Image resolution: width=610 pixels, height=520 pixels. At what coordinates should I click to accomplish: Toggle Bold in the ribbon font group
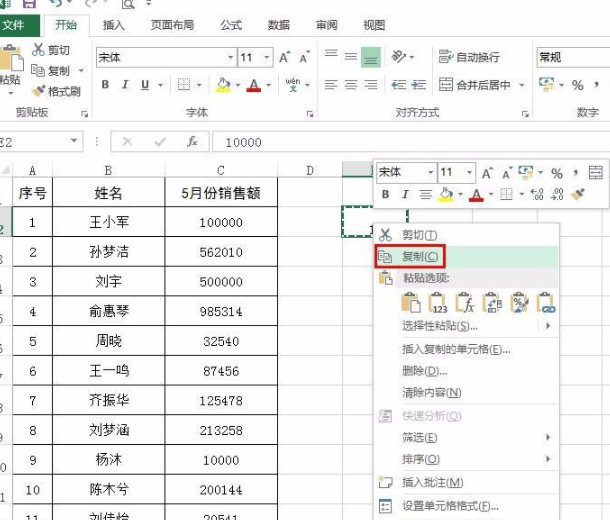(105, 84)
